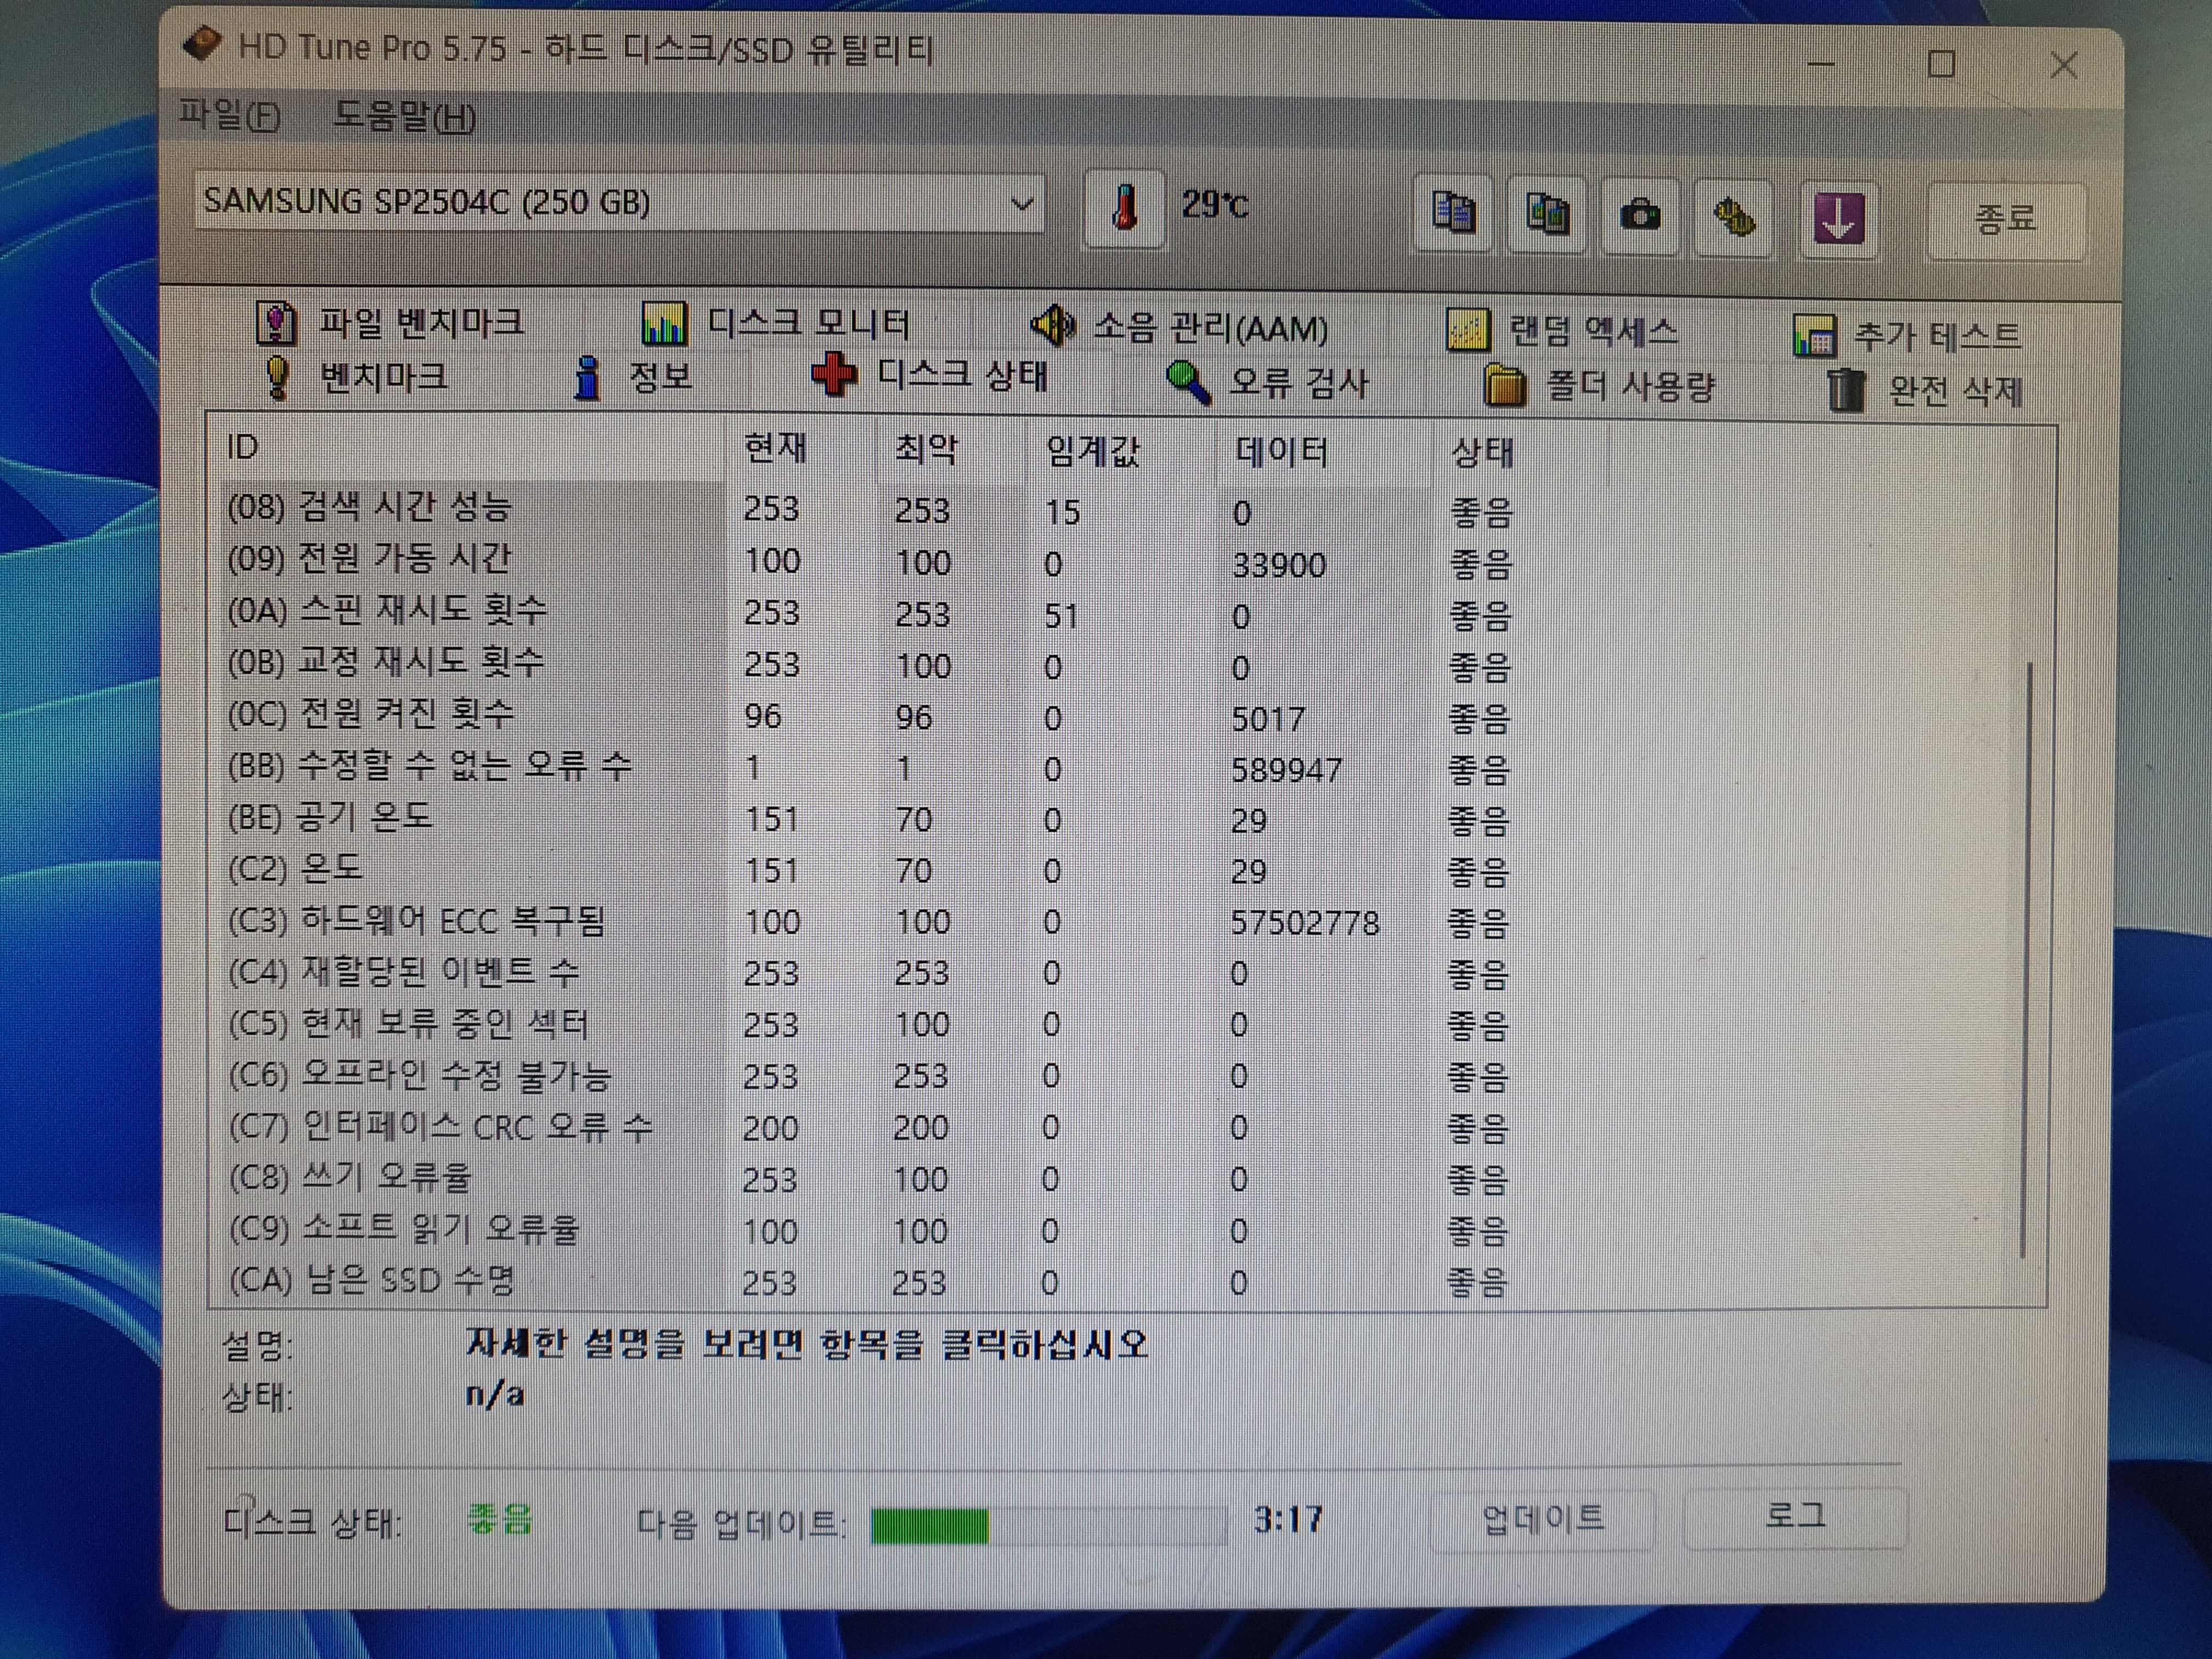The height and width of the screenshot is (1659, 2212).
Task: Click the copy text to clipboard icon
Action: click(x=1454, y=213)
